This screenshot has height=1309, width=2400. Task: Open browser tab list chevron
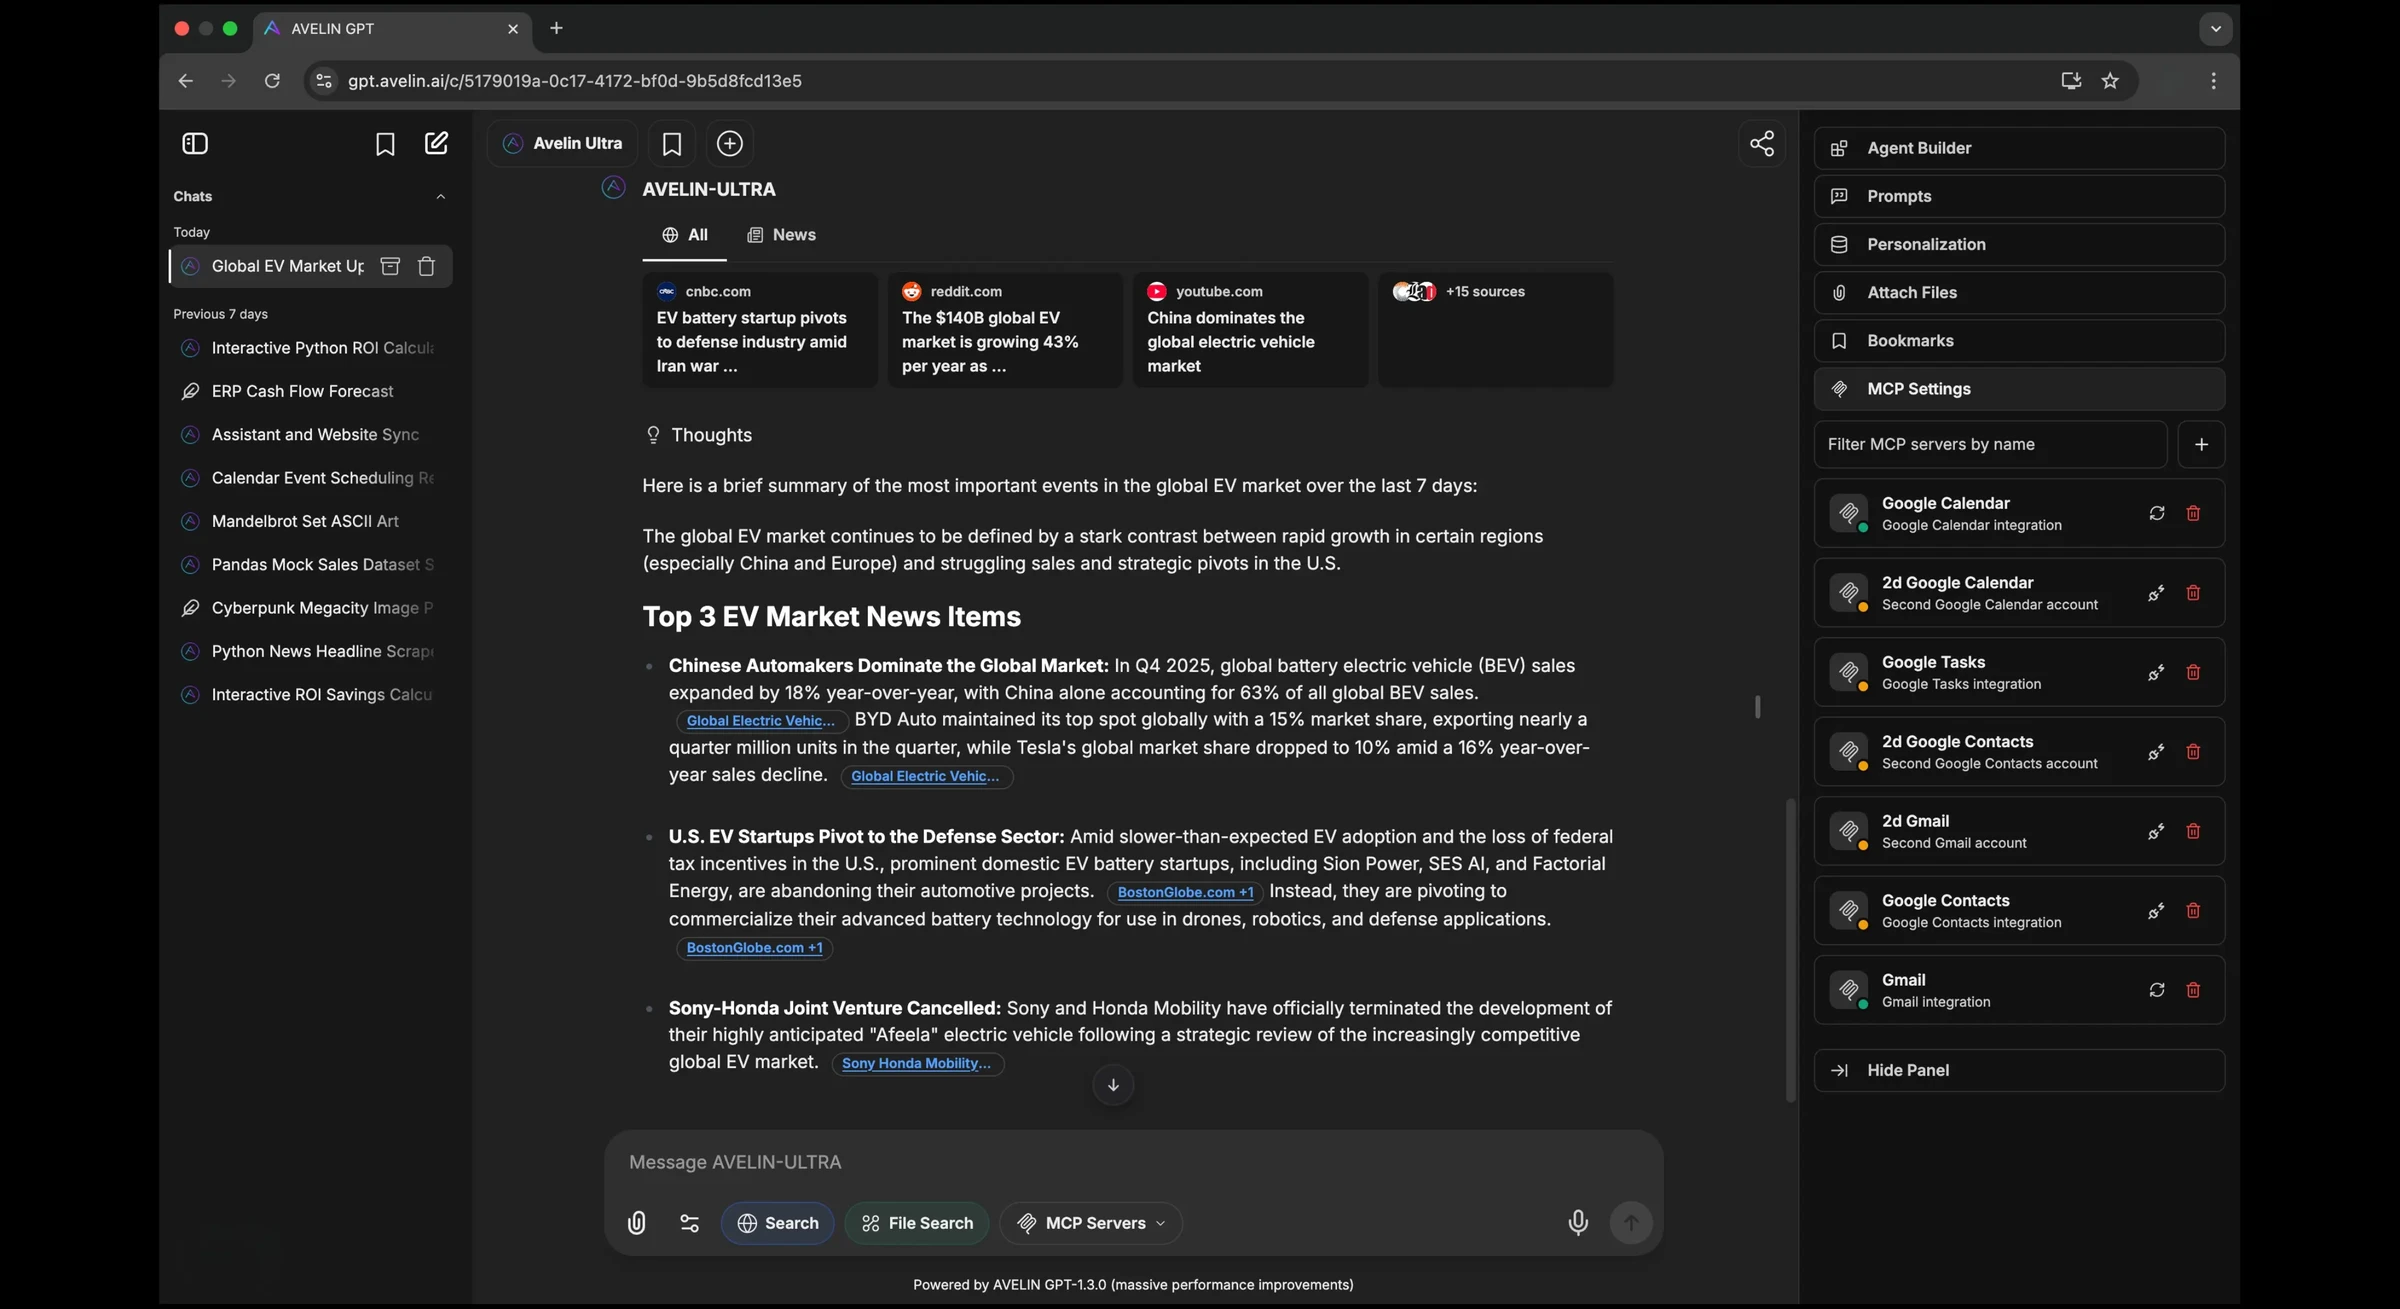2215,29
